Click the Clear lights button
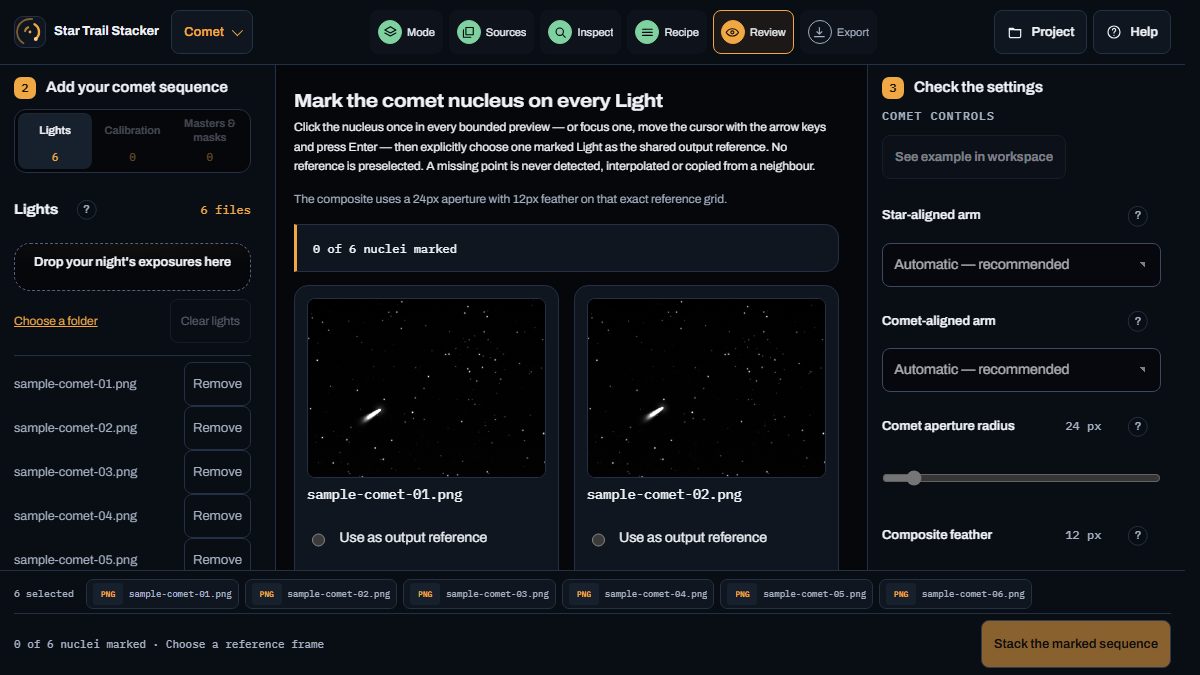The width and height of the screenshot is (1200, 675). point(210,321)
